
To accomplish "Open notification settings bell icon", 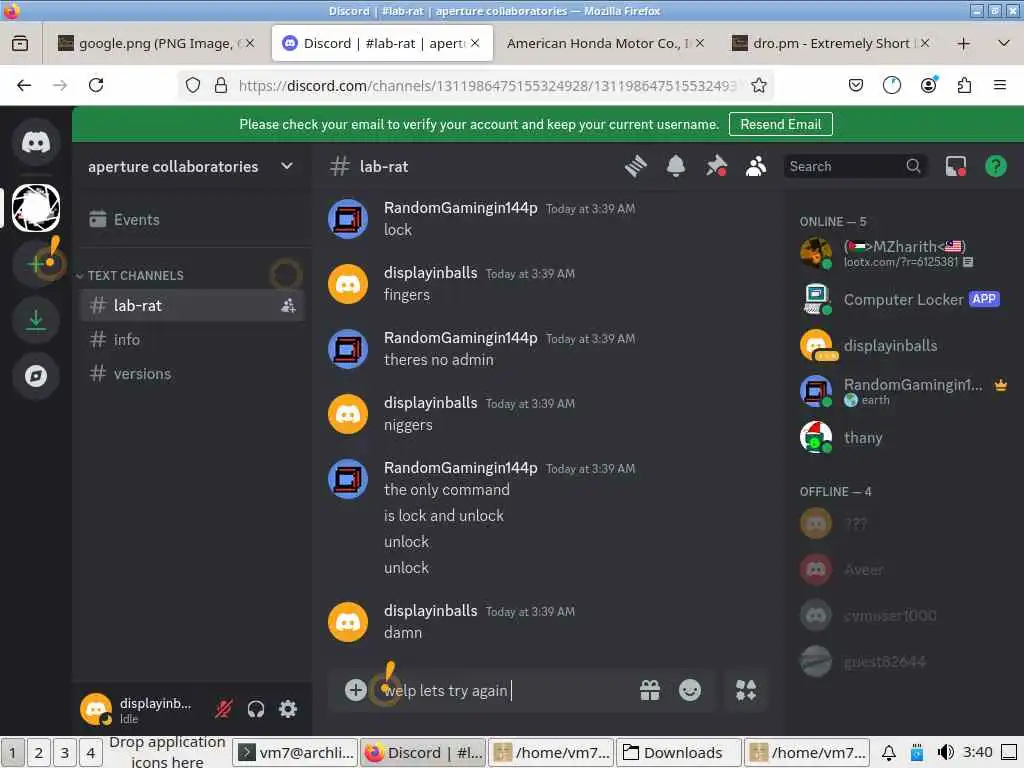I will click(x=676, y=167).
